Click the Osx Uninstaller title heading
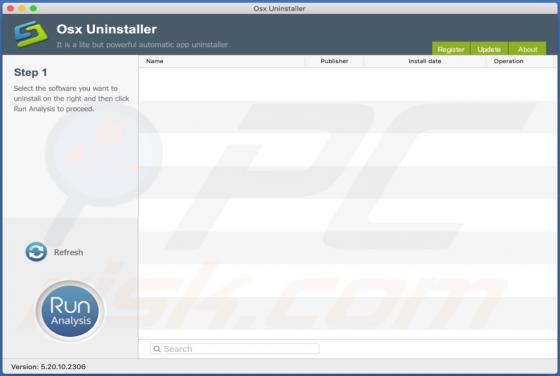Image resolution: width=560 pixels, height=376 pixels. tap(106, 29)
